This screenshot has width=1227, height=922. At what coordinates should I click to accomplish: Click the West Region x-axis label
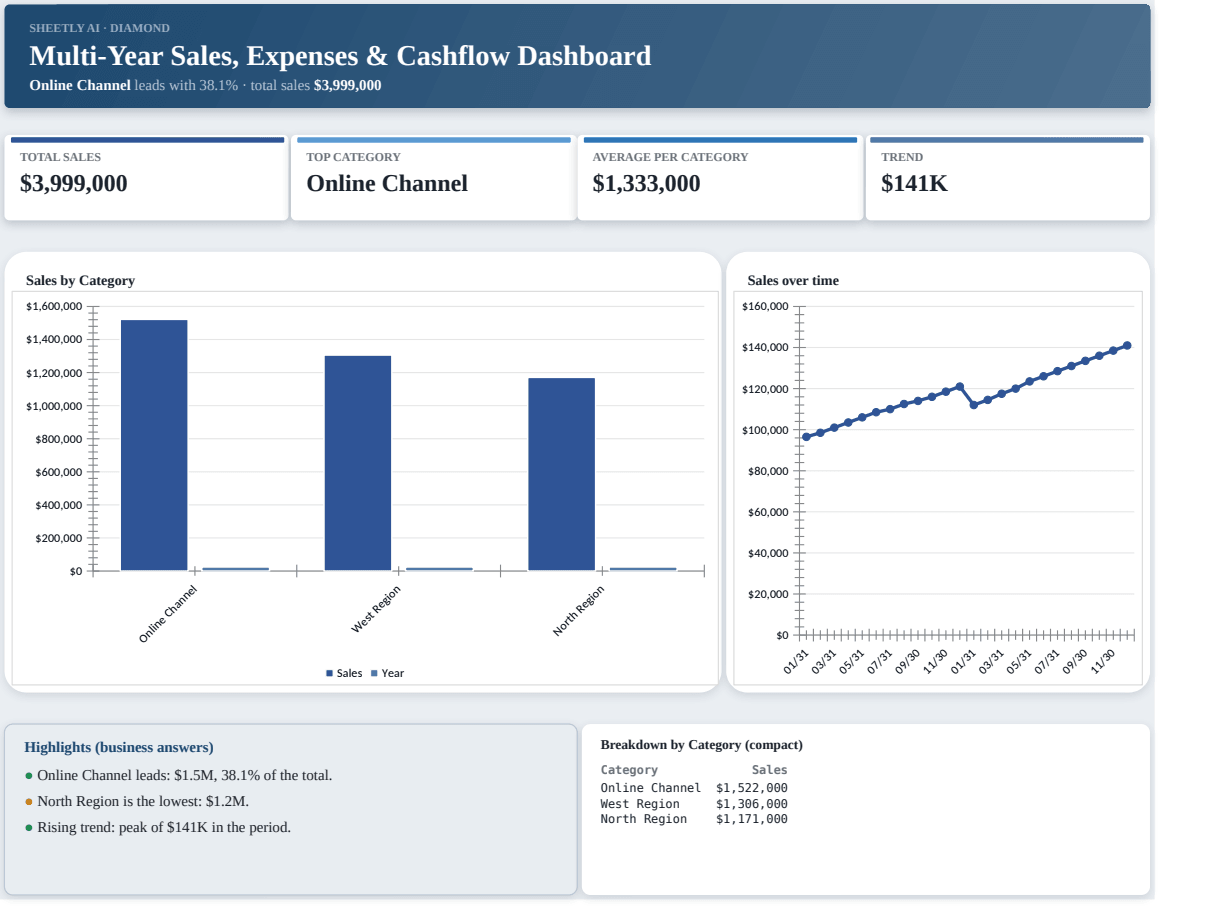[376, 609]
